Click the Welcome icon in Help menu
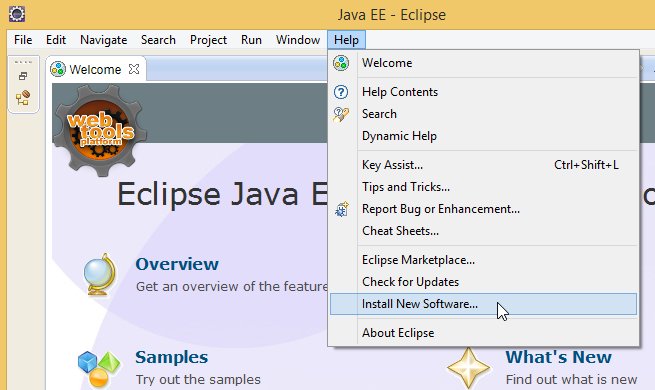 click(341, 63)
